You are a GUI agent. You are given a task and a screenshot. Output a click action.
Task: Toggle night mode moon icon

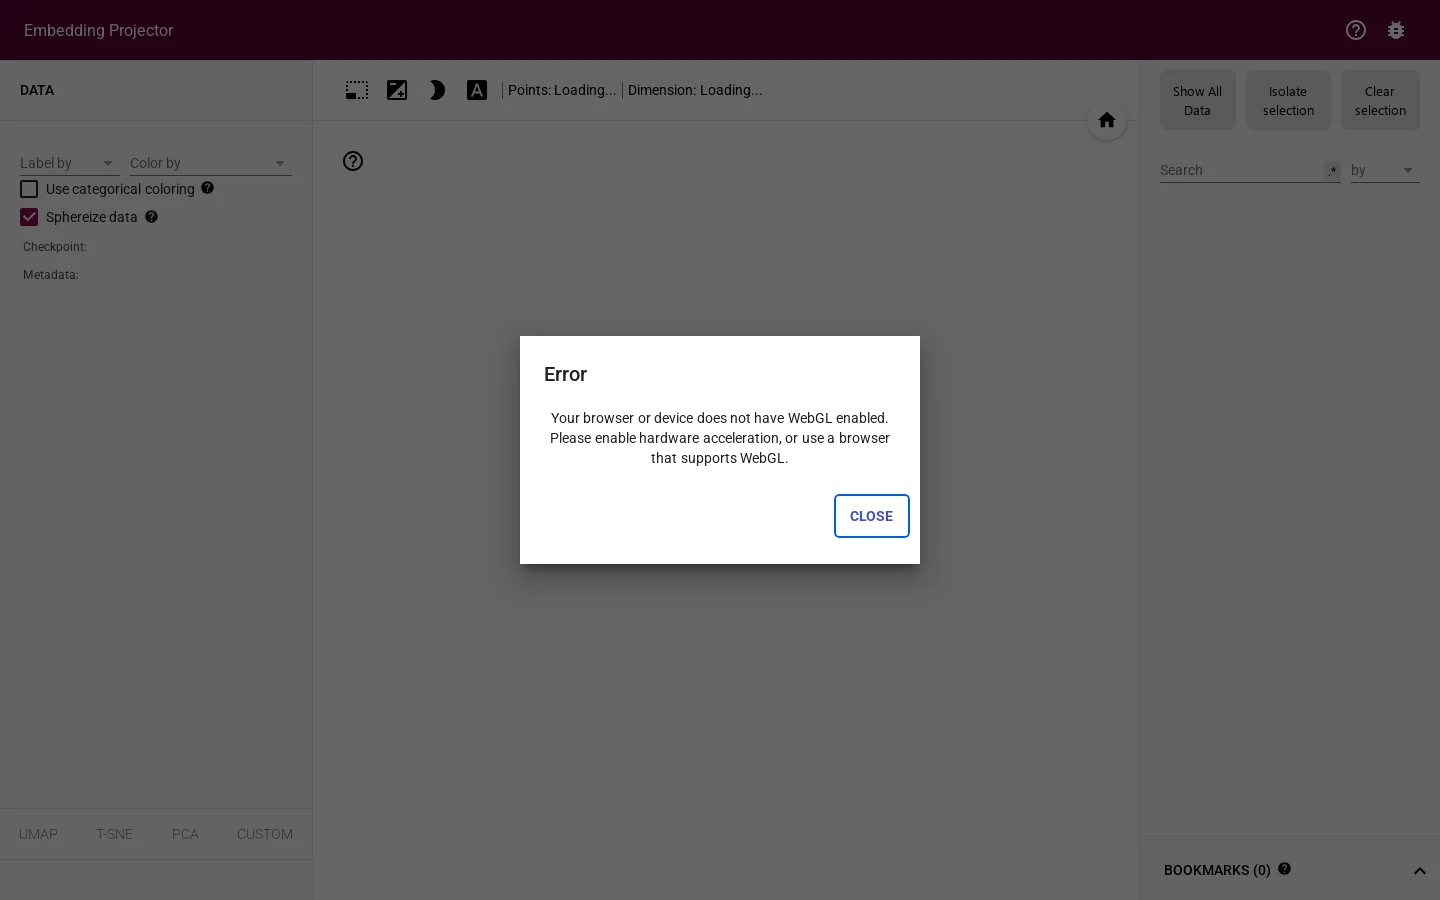[x=437, y=90]
